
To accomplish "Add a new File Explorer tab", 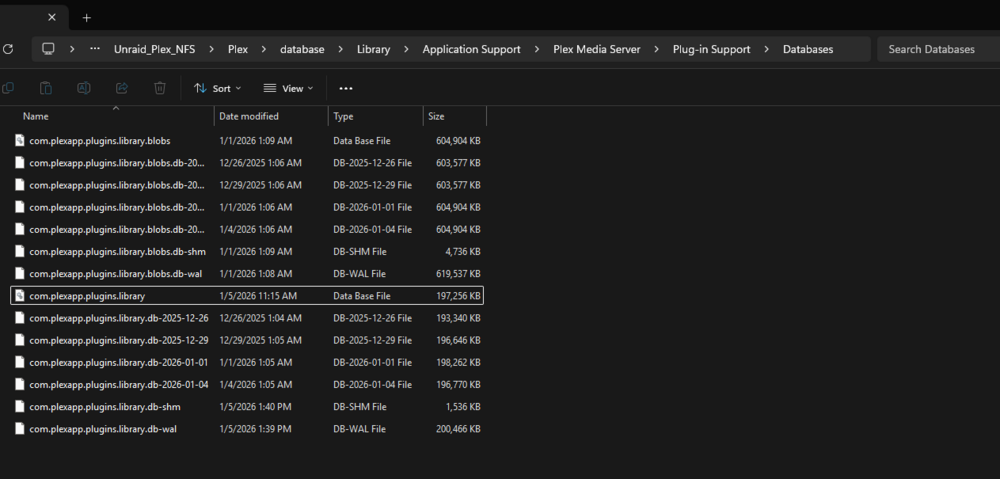I will [87, 18].
